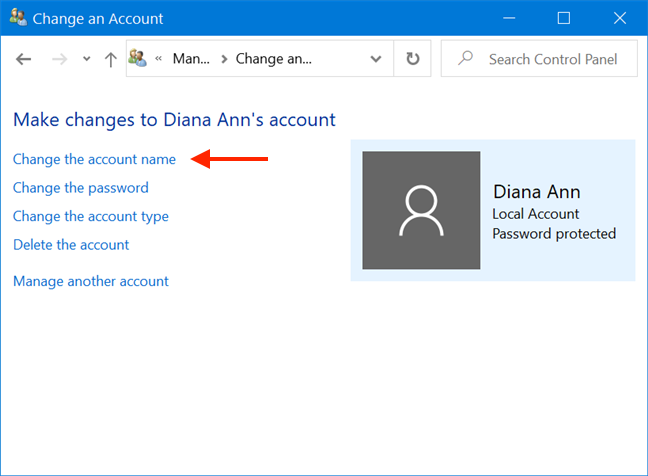Minimize the Change an Account window

click(509, 18)
